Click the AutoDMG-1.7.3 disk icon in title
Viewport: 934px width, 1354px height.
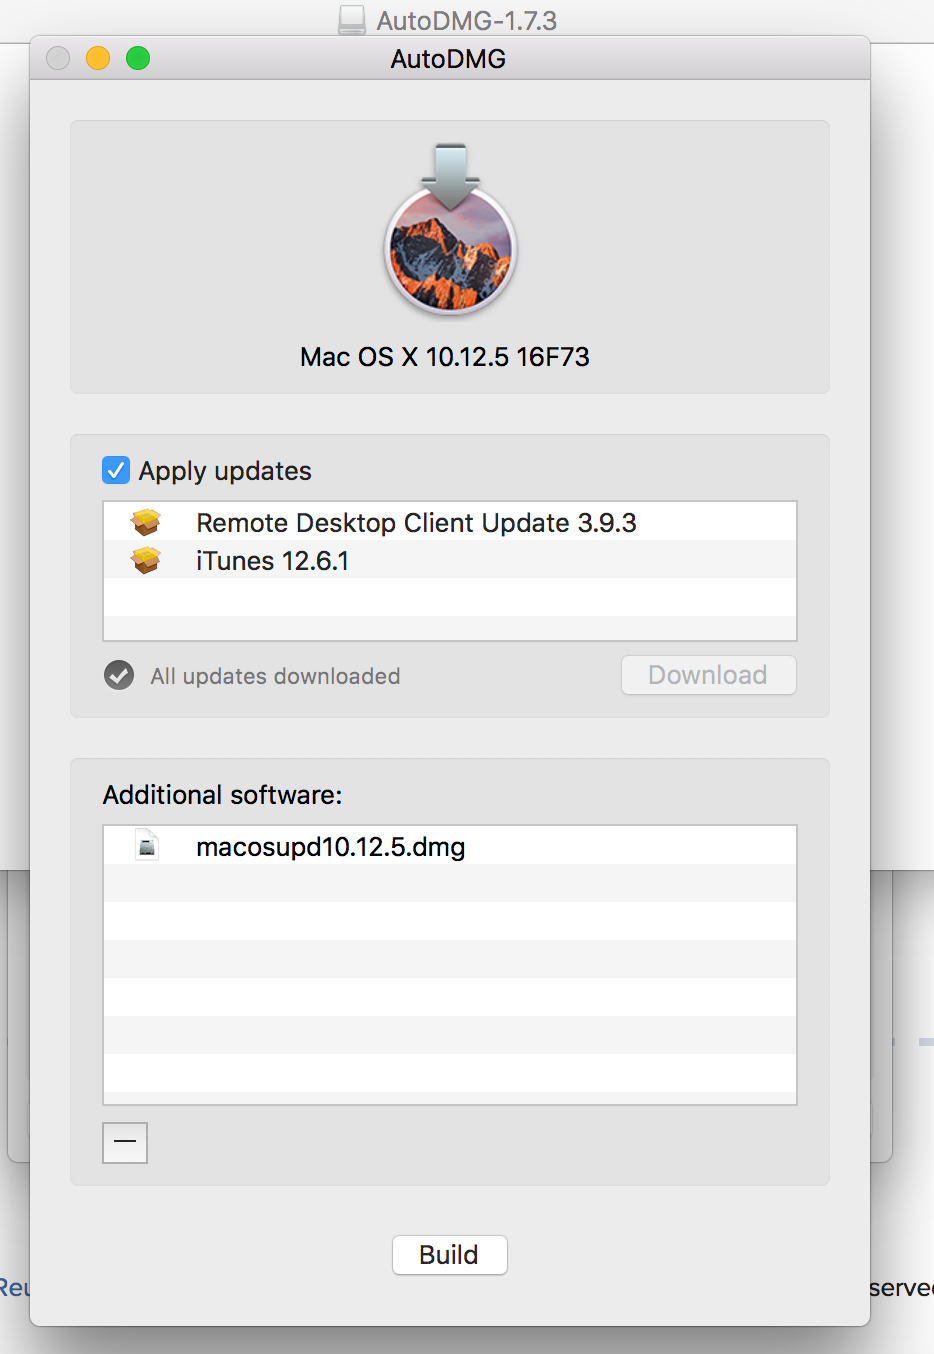(x=352, y=20)
